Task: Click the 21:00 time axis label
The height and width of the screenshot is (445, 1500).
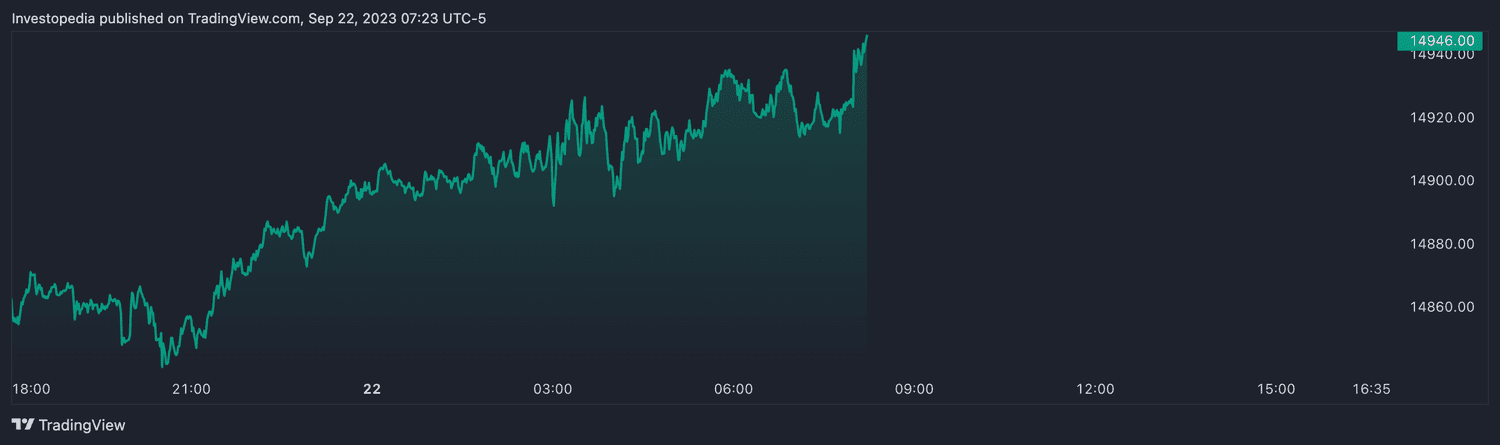Action: click(191, 389)
